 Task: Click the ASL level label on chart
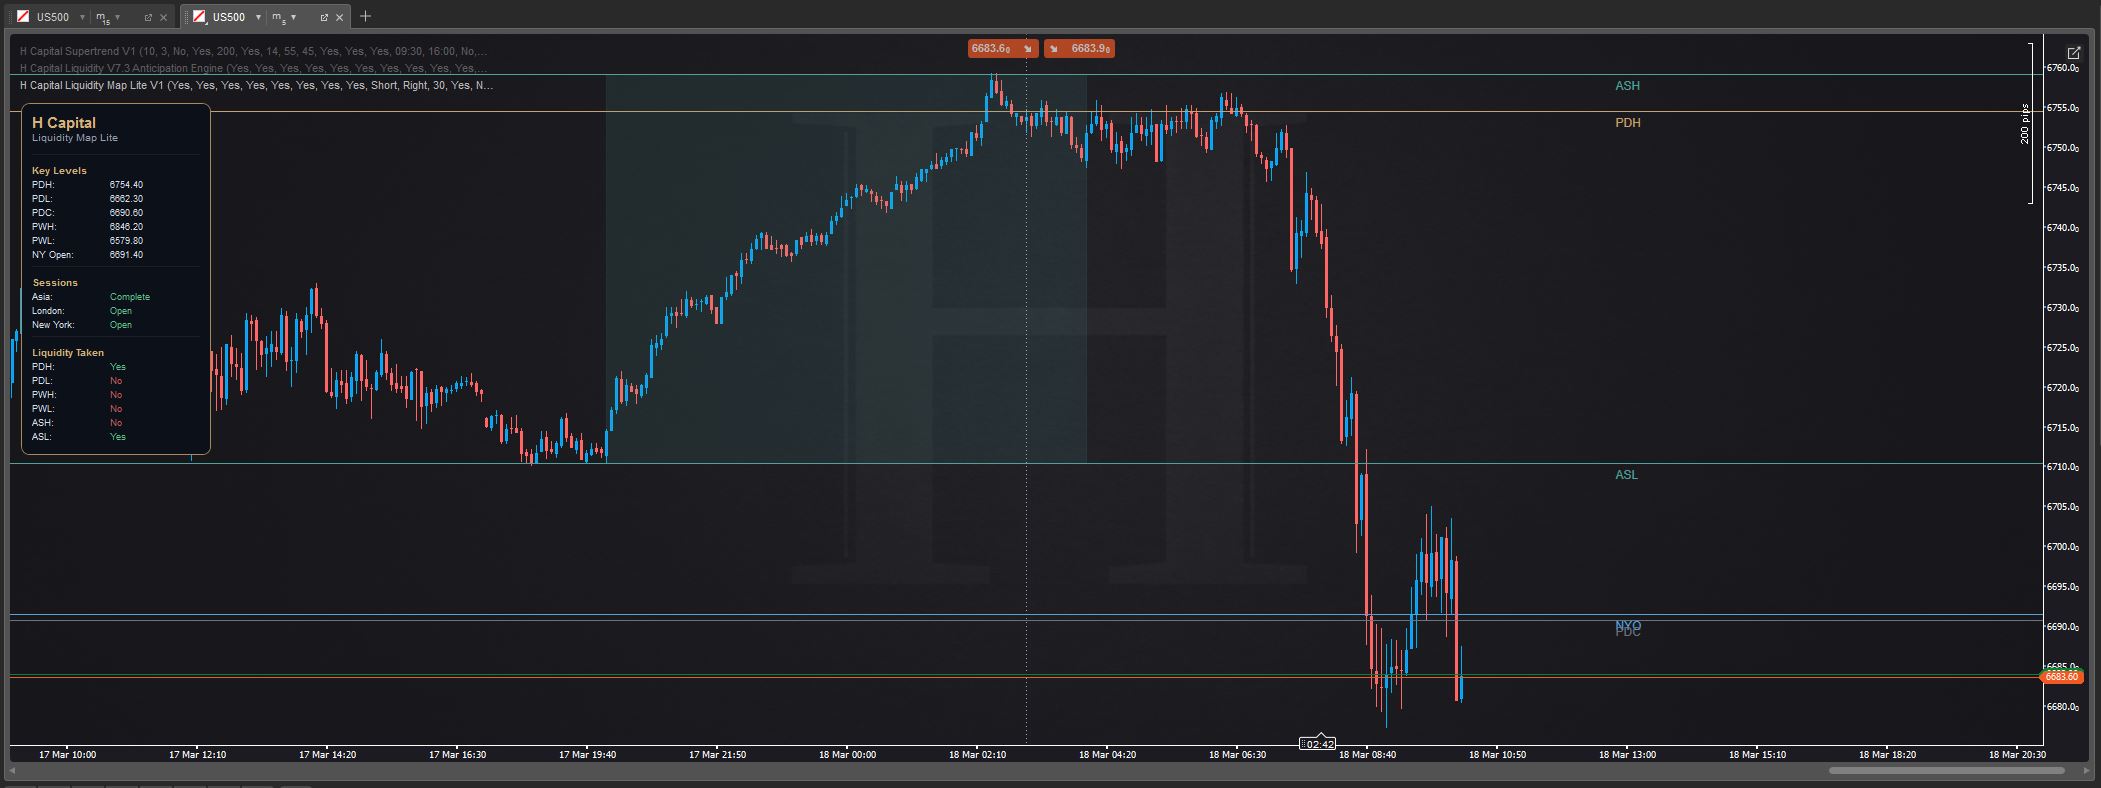[x=1626, y=475]
